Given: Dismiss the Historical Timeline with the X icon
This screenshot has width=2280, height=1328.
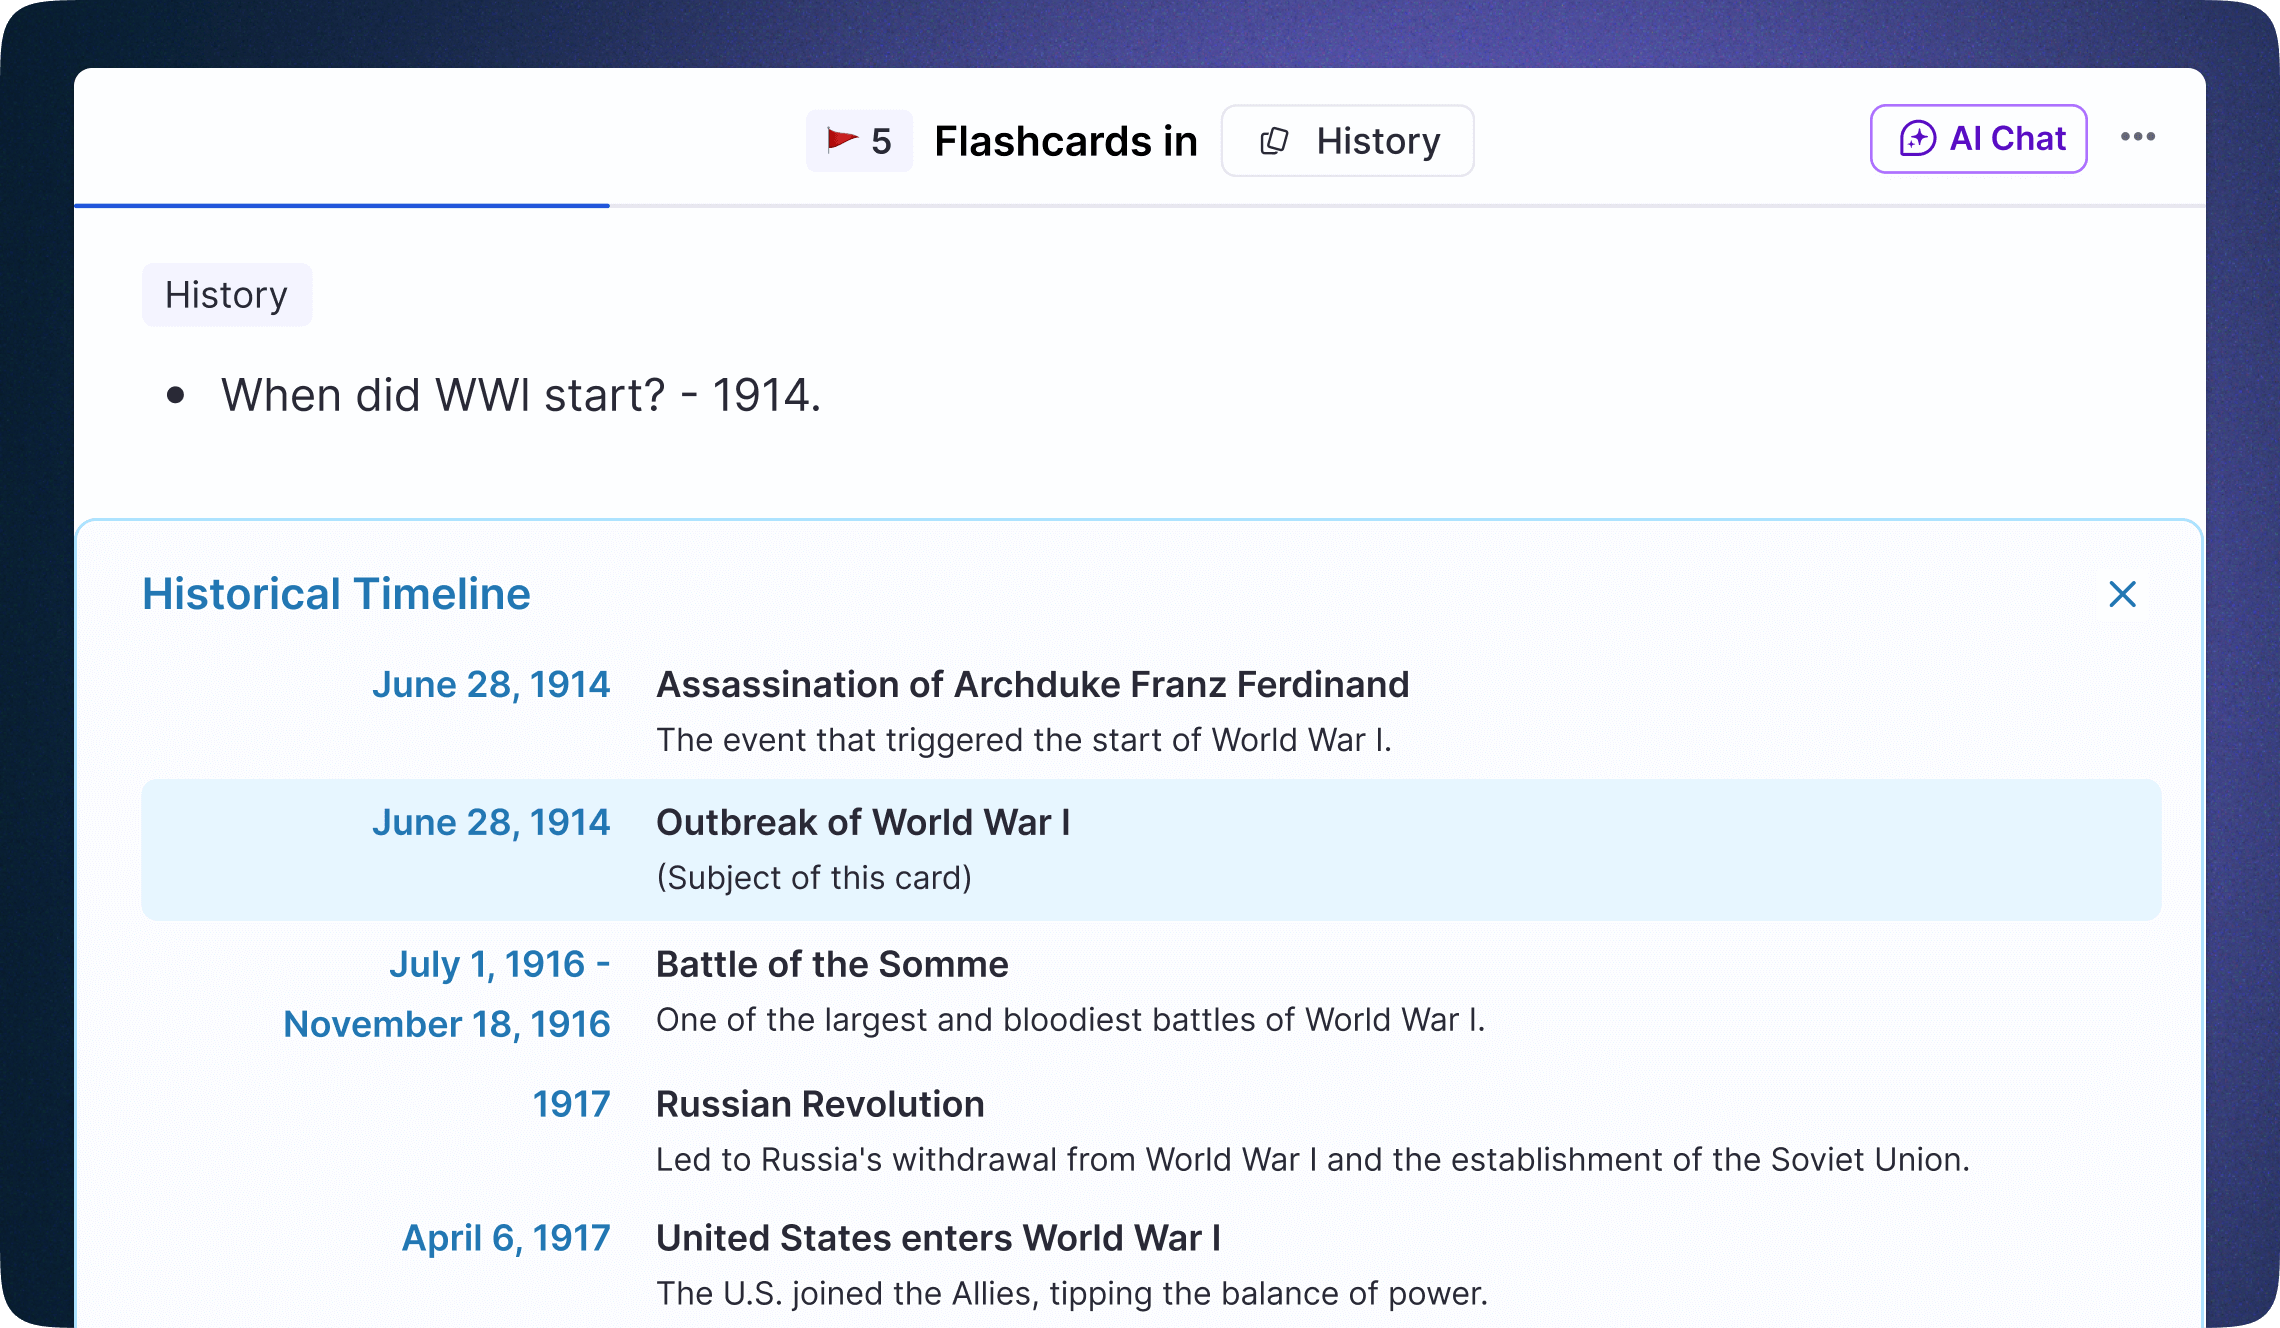Looking at the screenshot, I should pyautogui.click(x=2122, y=594).
